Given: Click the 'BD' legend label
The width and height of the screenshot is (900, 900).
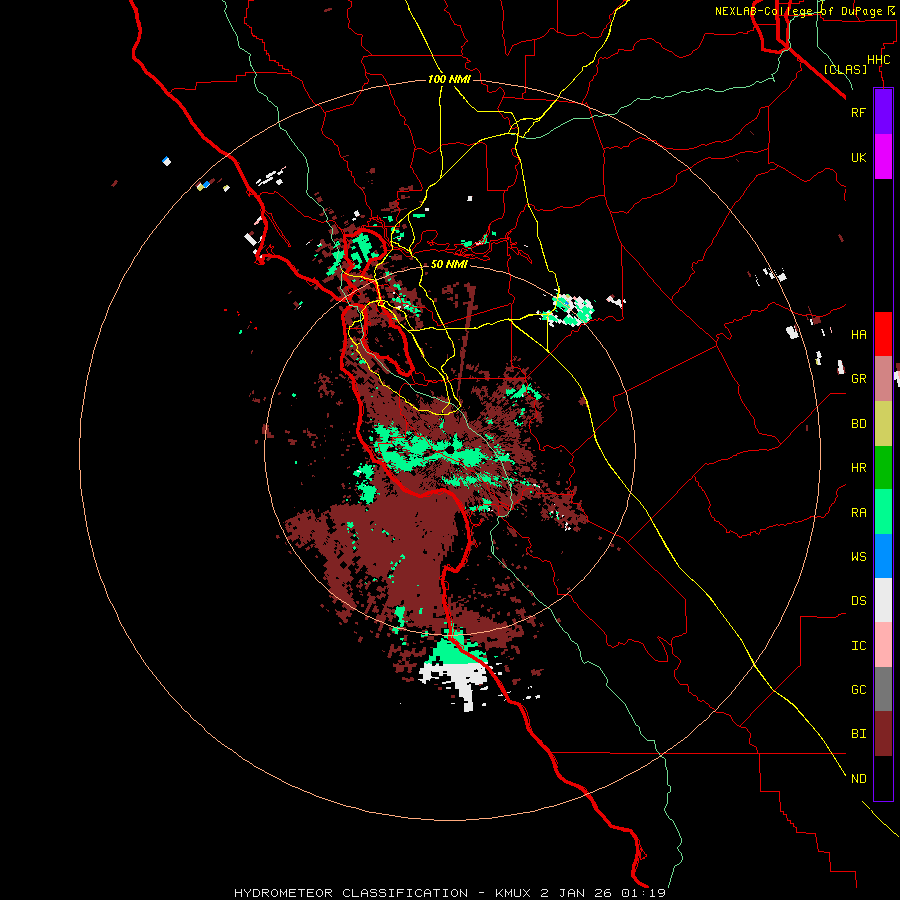Looking at the screenshot, I should pyautogui.click(x=858, y=424).
